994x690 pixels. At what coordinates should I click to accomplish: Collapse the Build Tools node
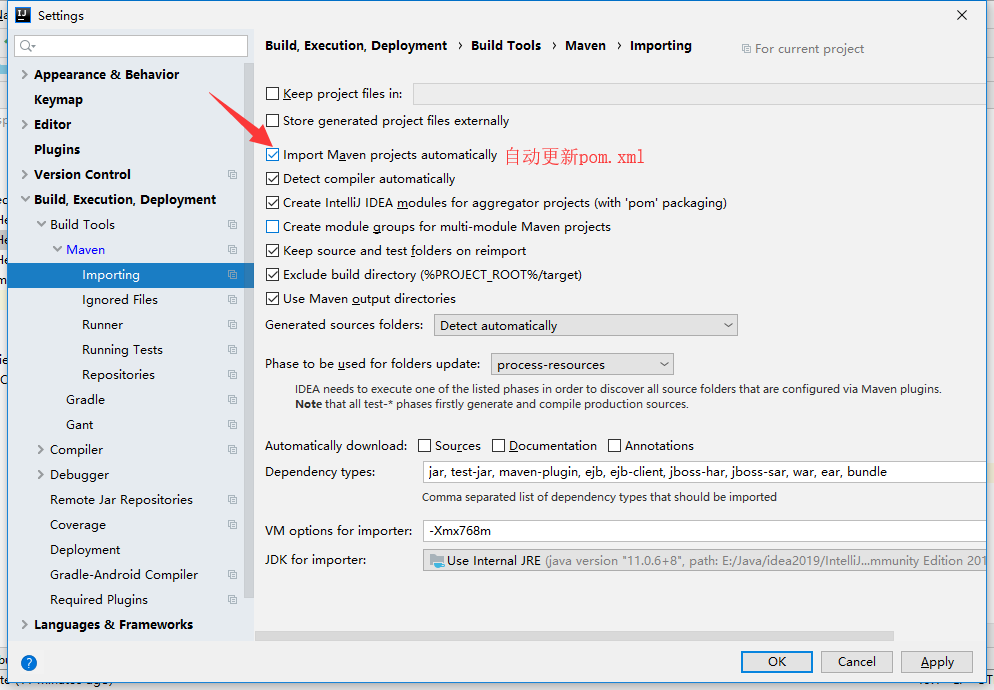click(41, 225)
